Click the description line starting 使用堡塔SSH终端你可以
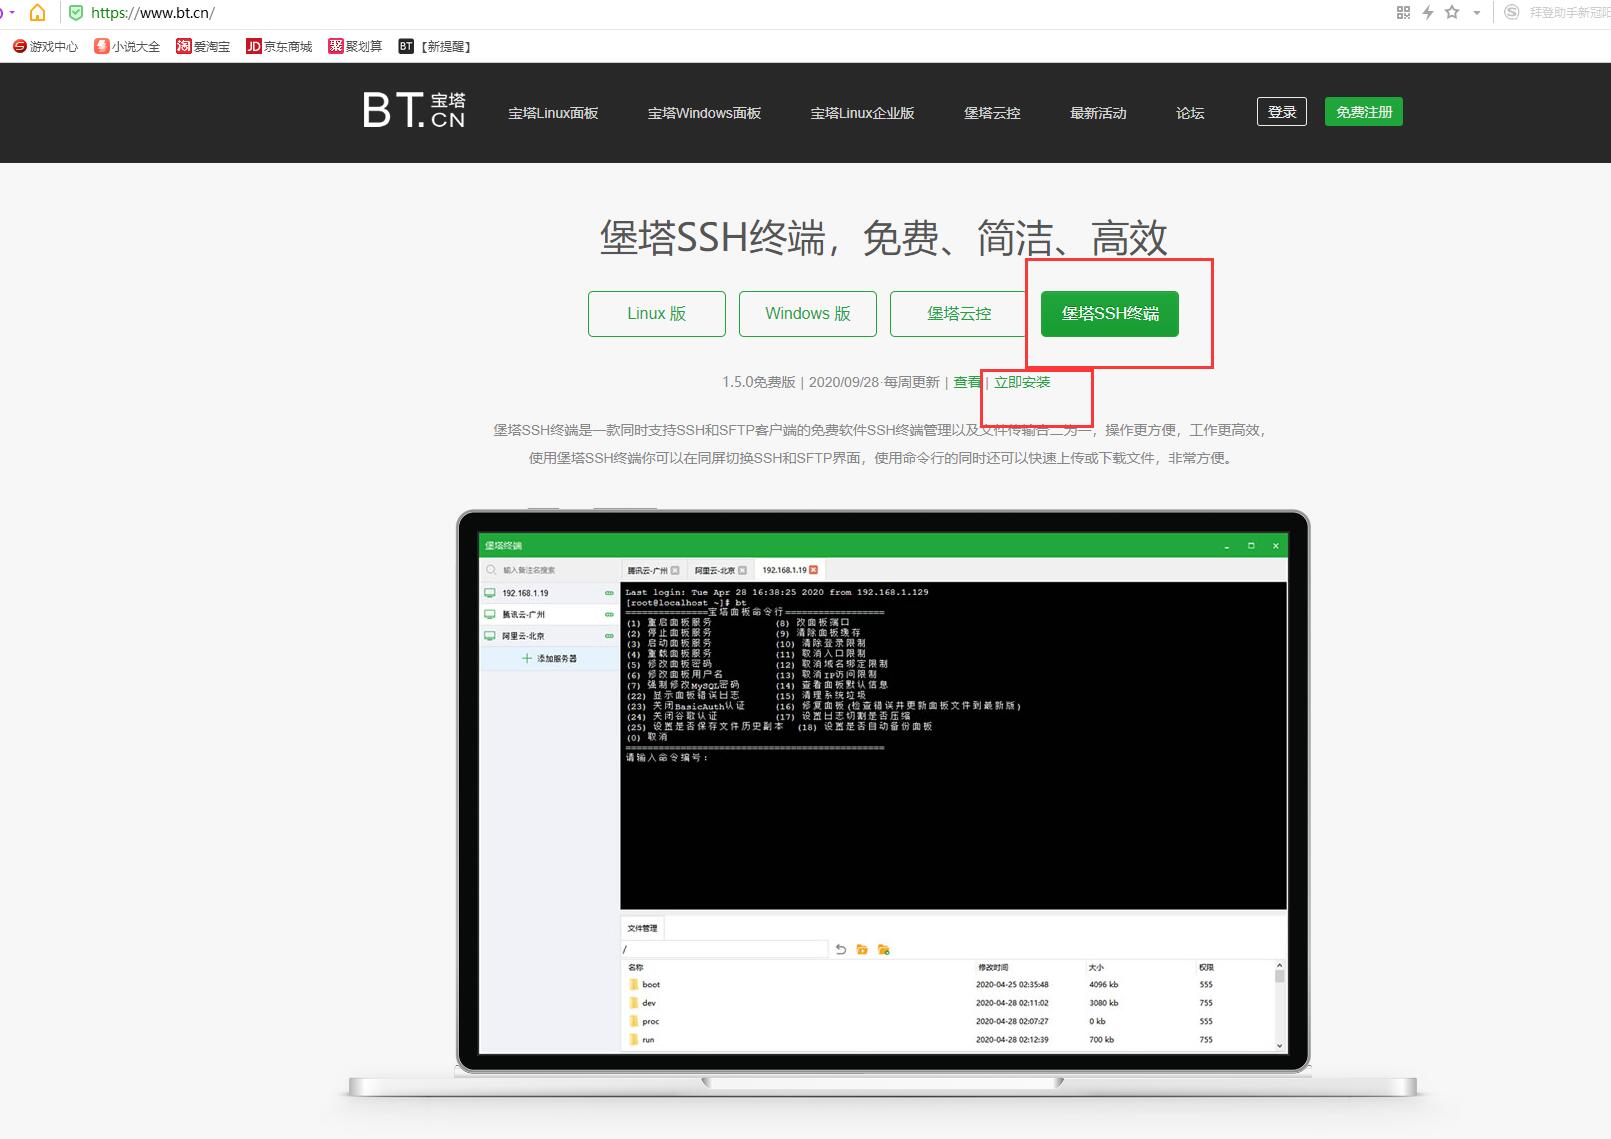The image size is (1611, 1139). (881, 458)
